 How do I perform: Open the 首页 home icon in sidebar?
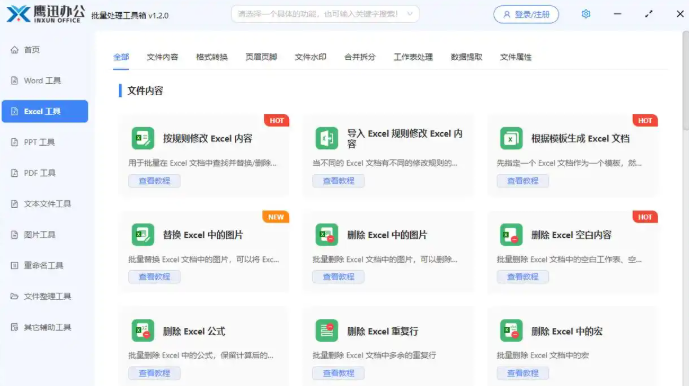point(15,50)
